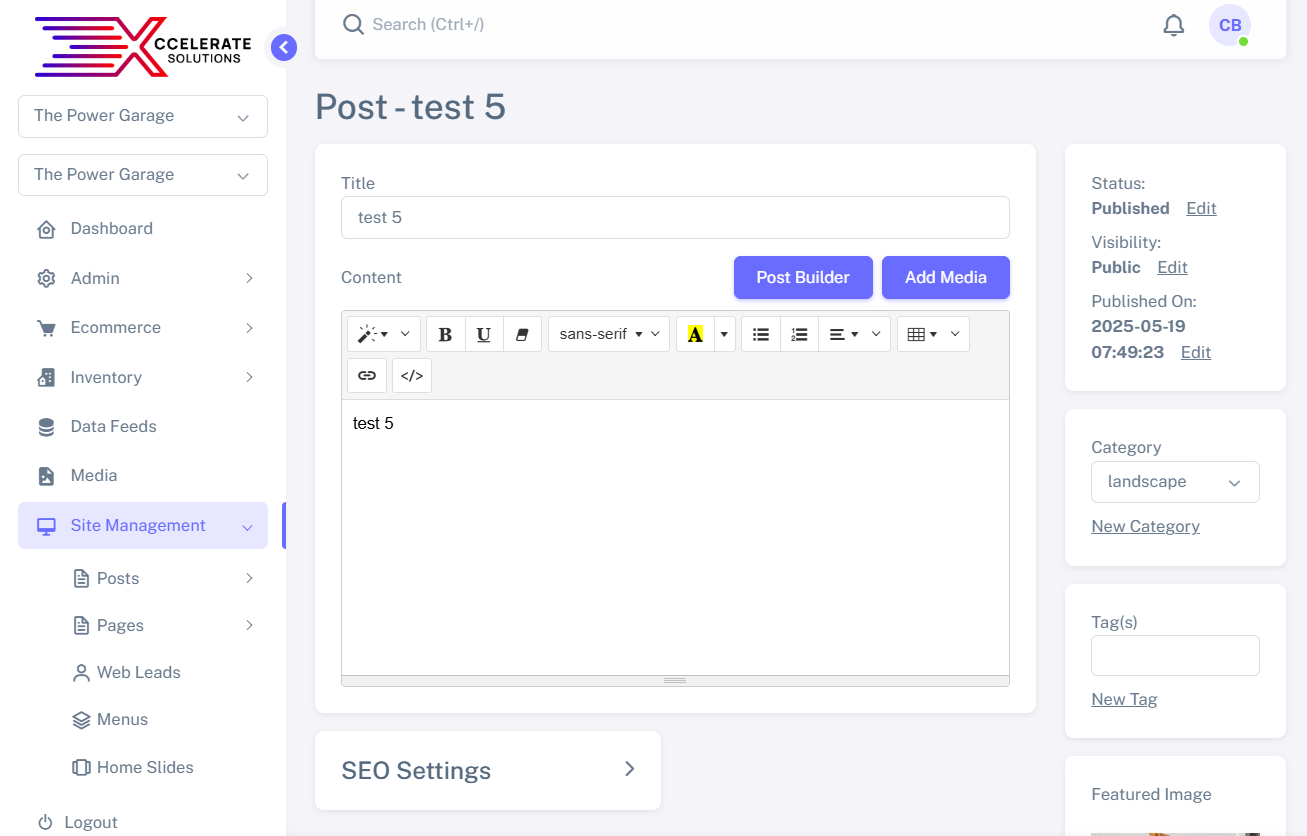Insert an ordered numbered list
The image size is (1307, 836).
[x=799, y=334]
